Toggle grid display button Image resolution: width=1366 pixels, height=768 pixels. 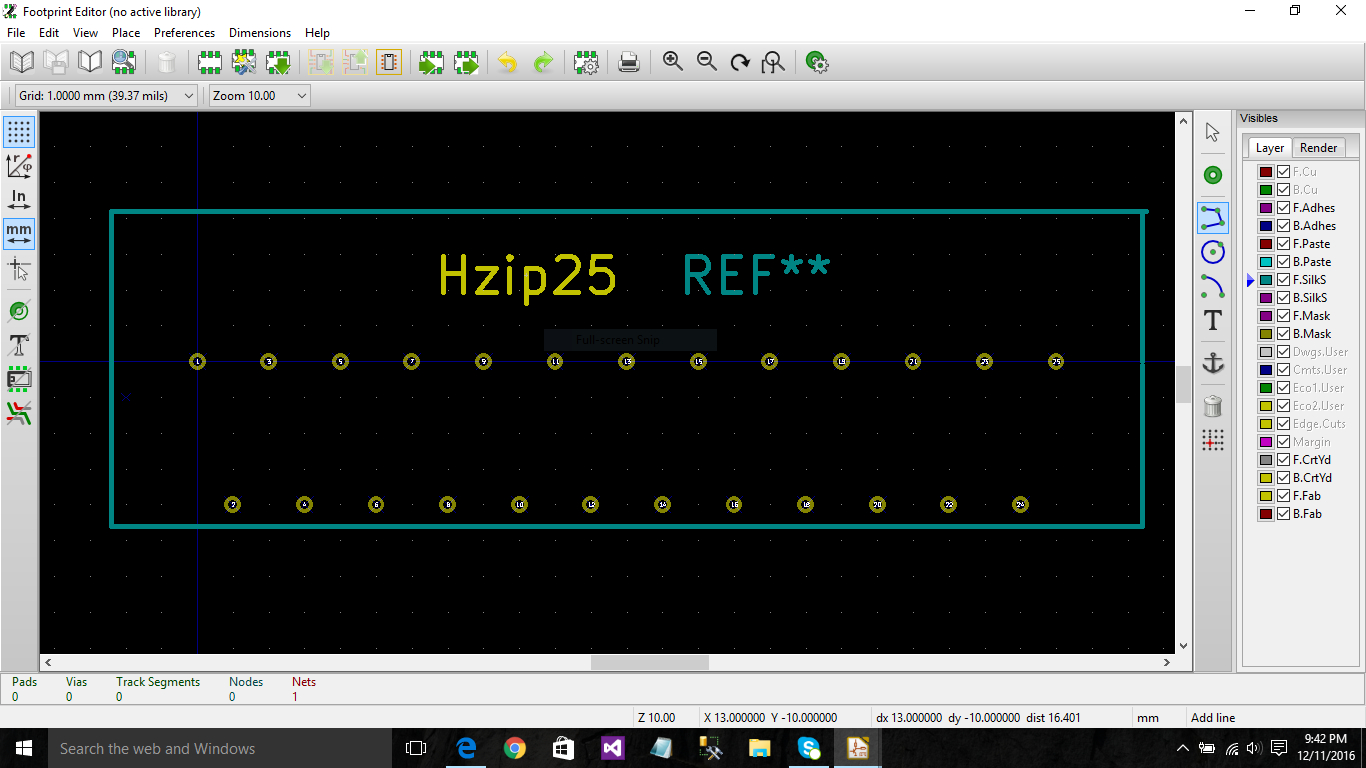19,132
